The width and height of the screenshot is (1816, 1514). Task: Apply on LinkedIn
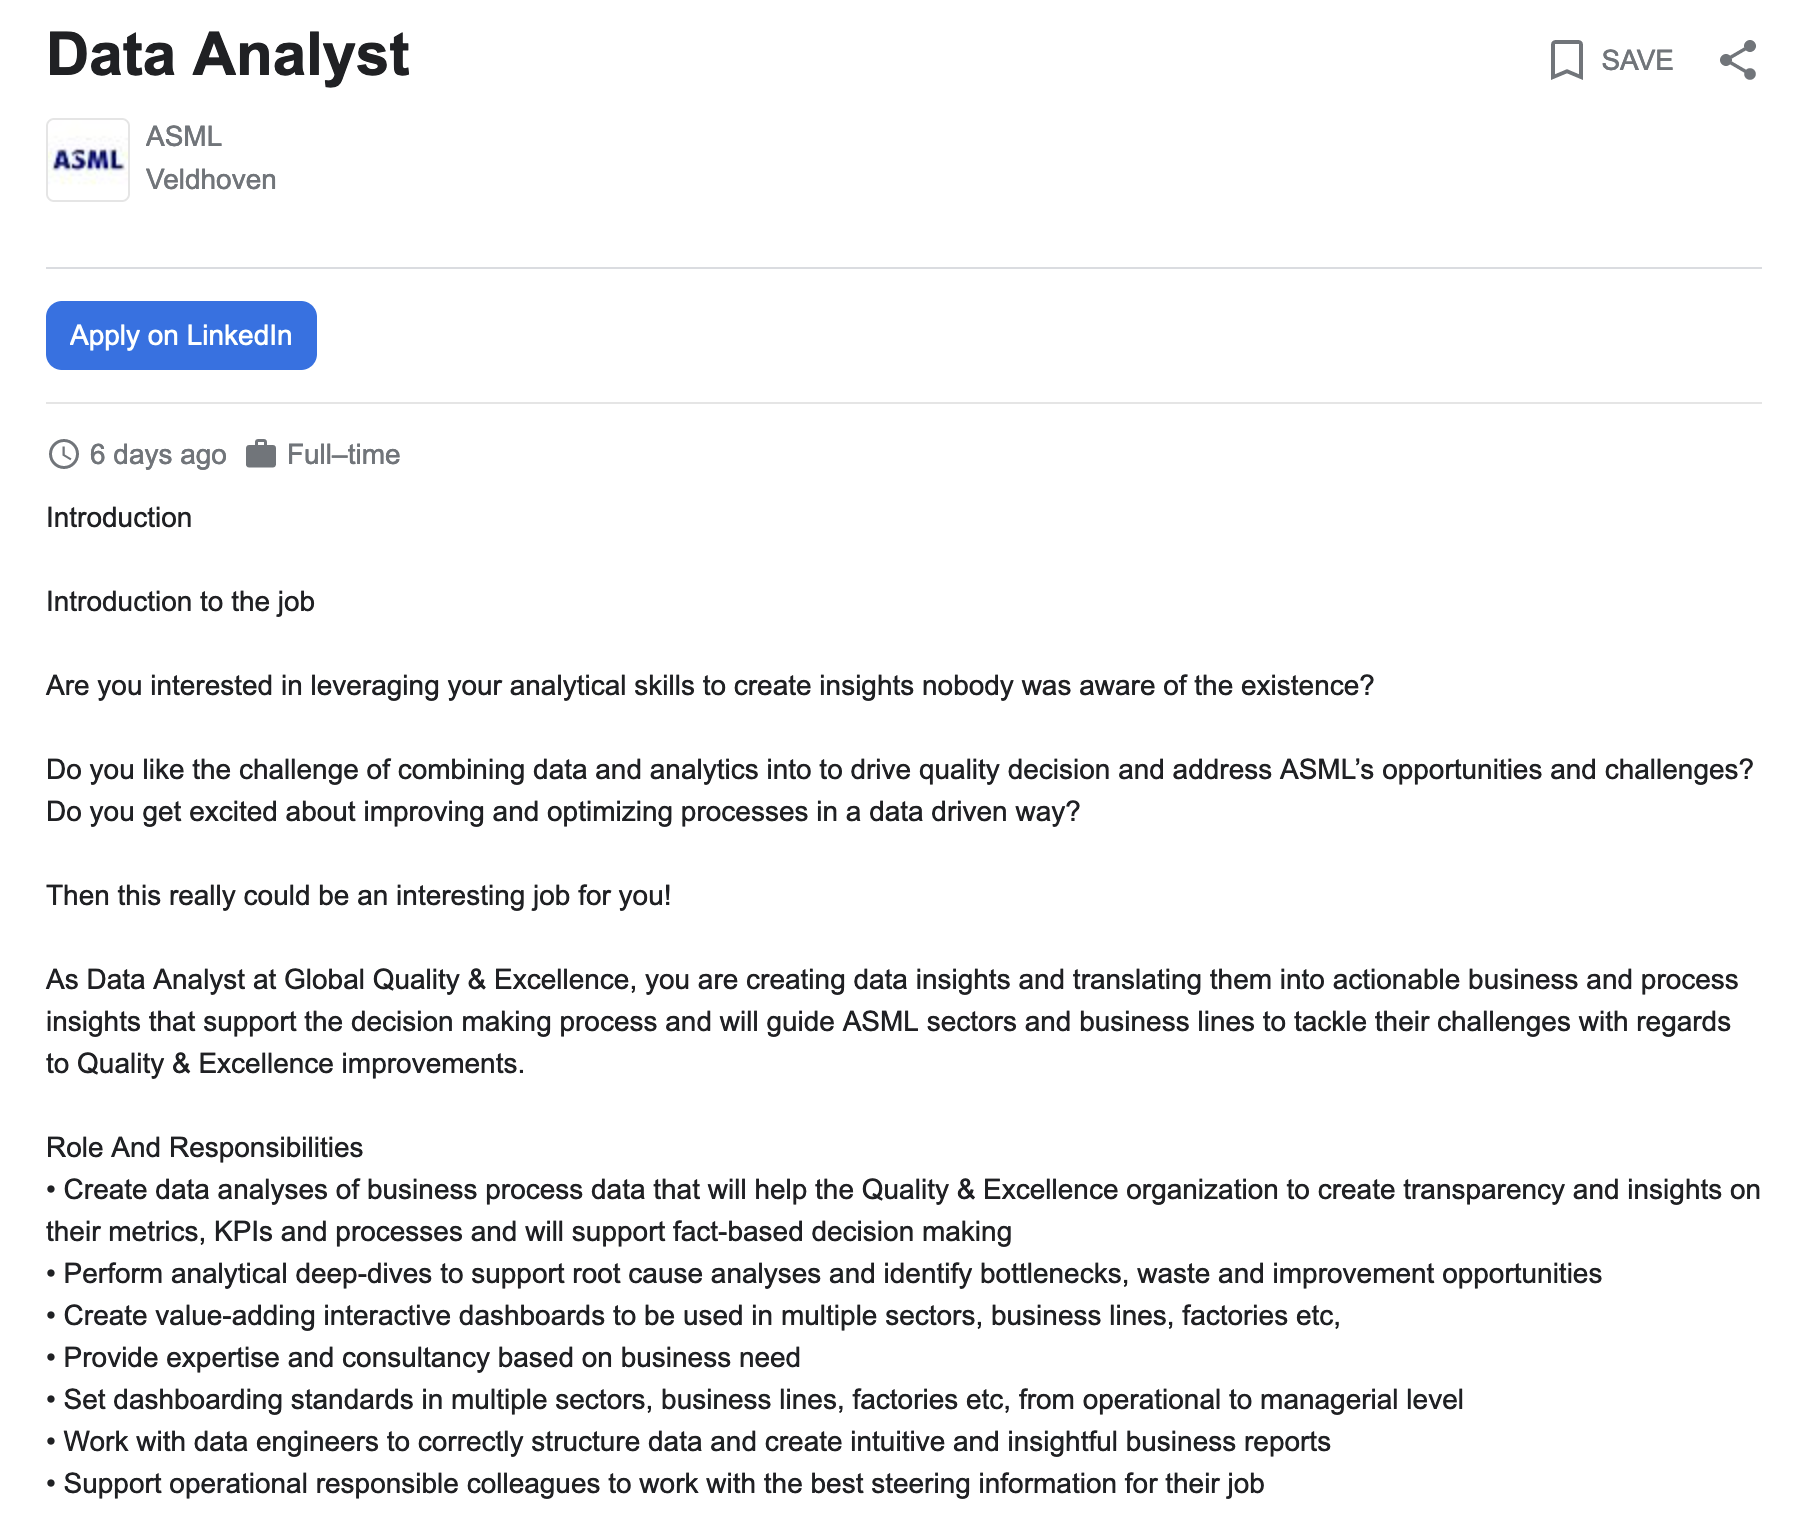click(181, 335)
